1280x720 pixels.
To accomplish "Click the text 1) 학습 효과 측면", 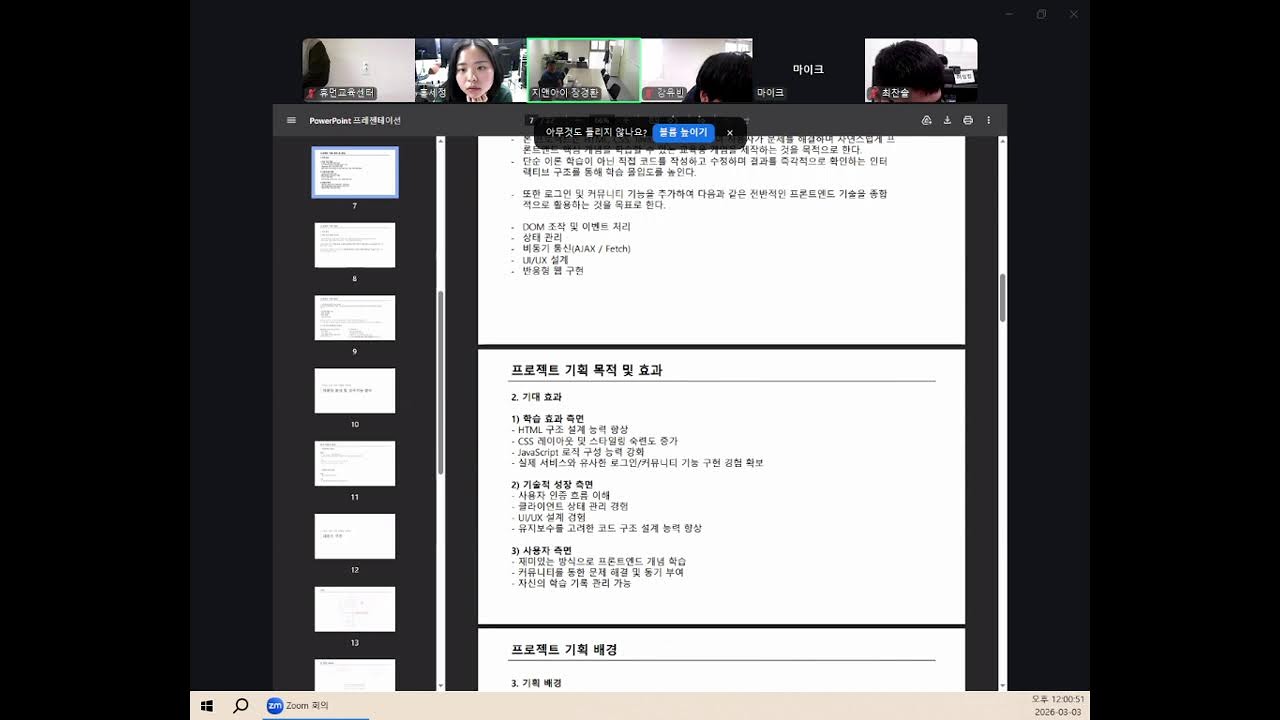I will (548, 419).
